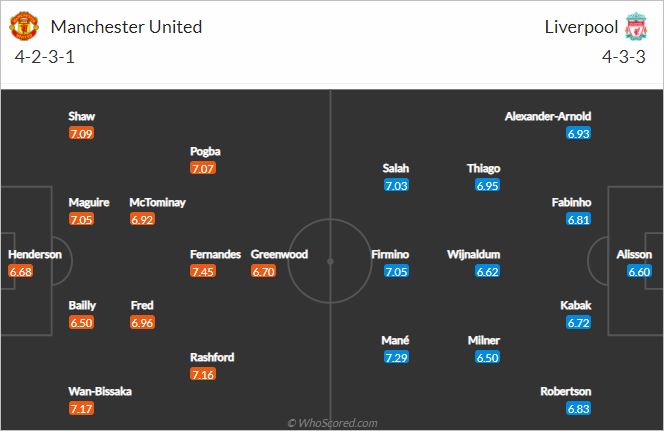Open the Manchester United team name link
This screenshot has height=431, width=664.
pos(126,27)
